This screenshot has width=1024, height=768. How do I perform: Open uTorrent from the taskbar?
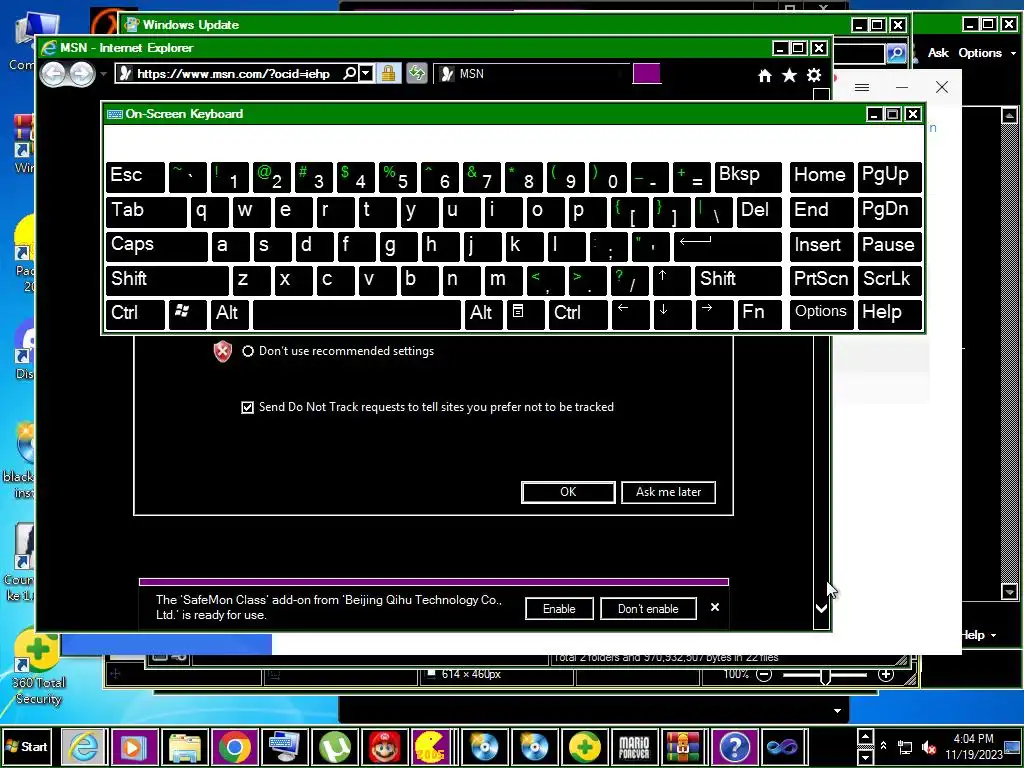(335, 746)
